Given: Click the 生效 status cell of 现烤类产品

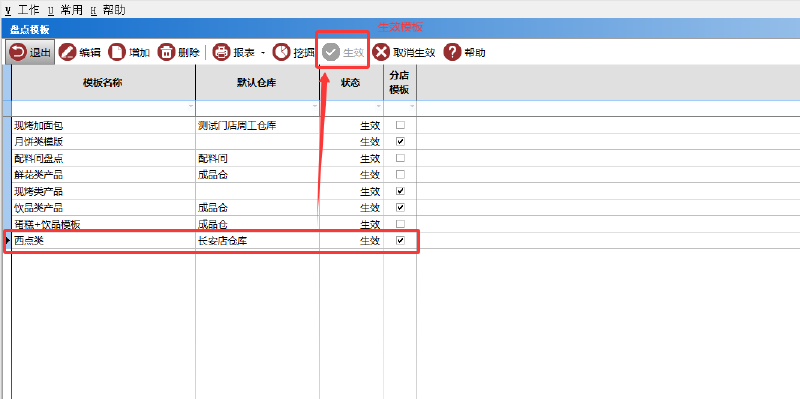Looking at the screenshot, I should (x=352, y=191).
